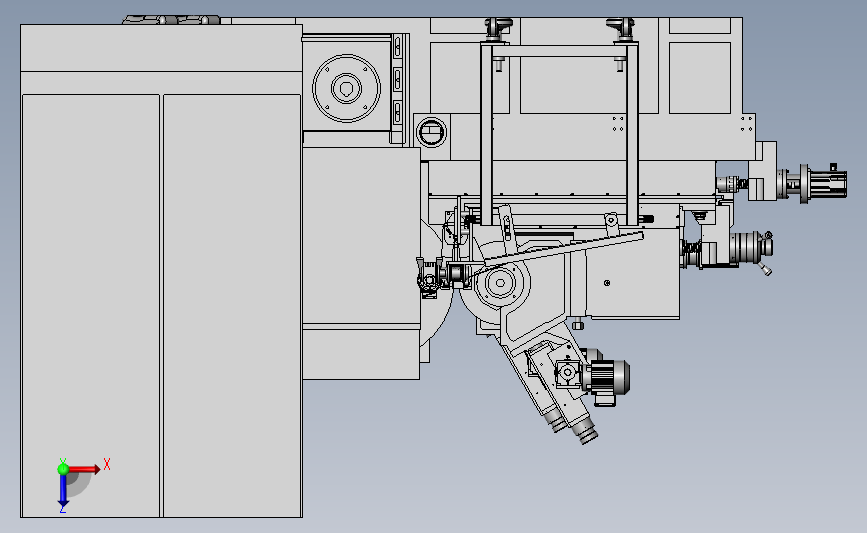The height and width of the screenshot is (533, 867).
Task: Click the red X axis arrow of triad
Action: click(x=84, y=469)
